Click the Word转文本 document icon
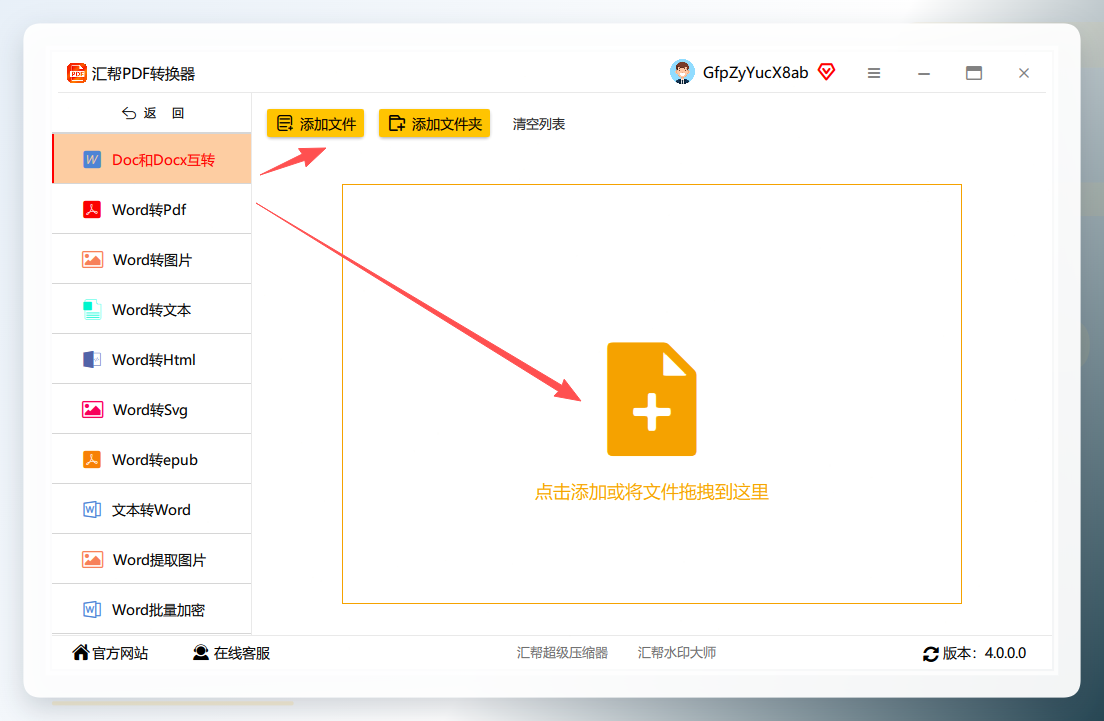Image resolution: width=1104 pixels, height=721 pixels. click(92, 310)
